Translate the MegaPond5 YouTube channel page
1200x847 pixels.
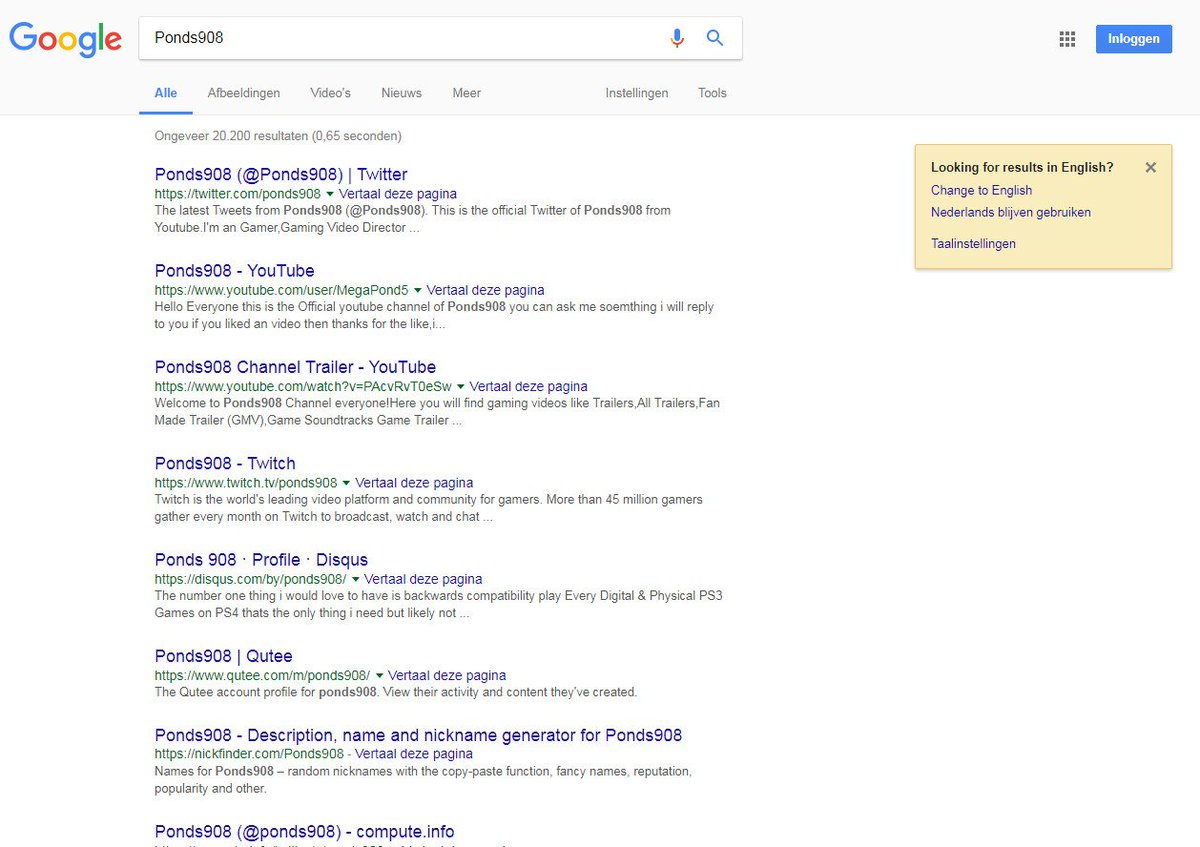[x=486, y=291]
